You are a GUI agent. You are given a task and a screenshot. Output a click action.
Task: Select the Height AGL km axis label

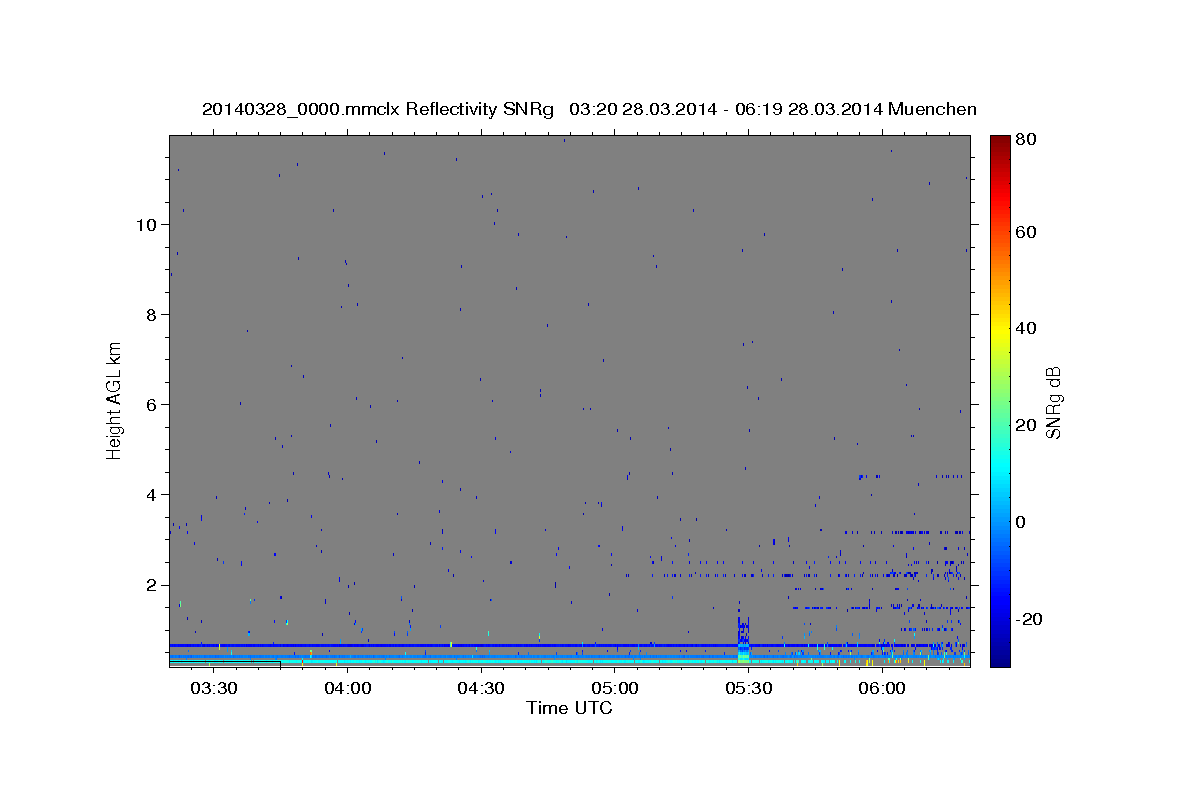click(114, 399)
